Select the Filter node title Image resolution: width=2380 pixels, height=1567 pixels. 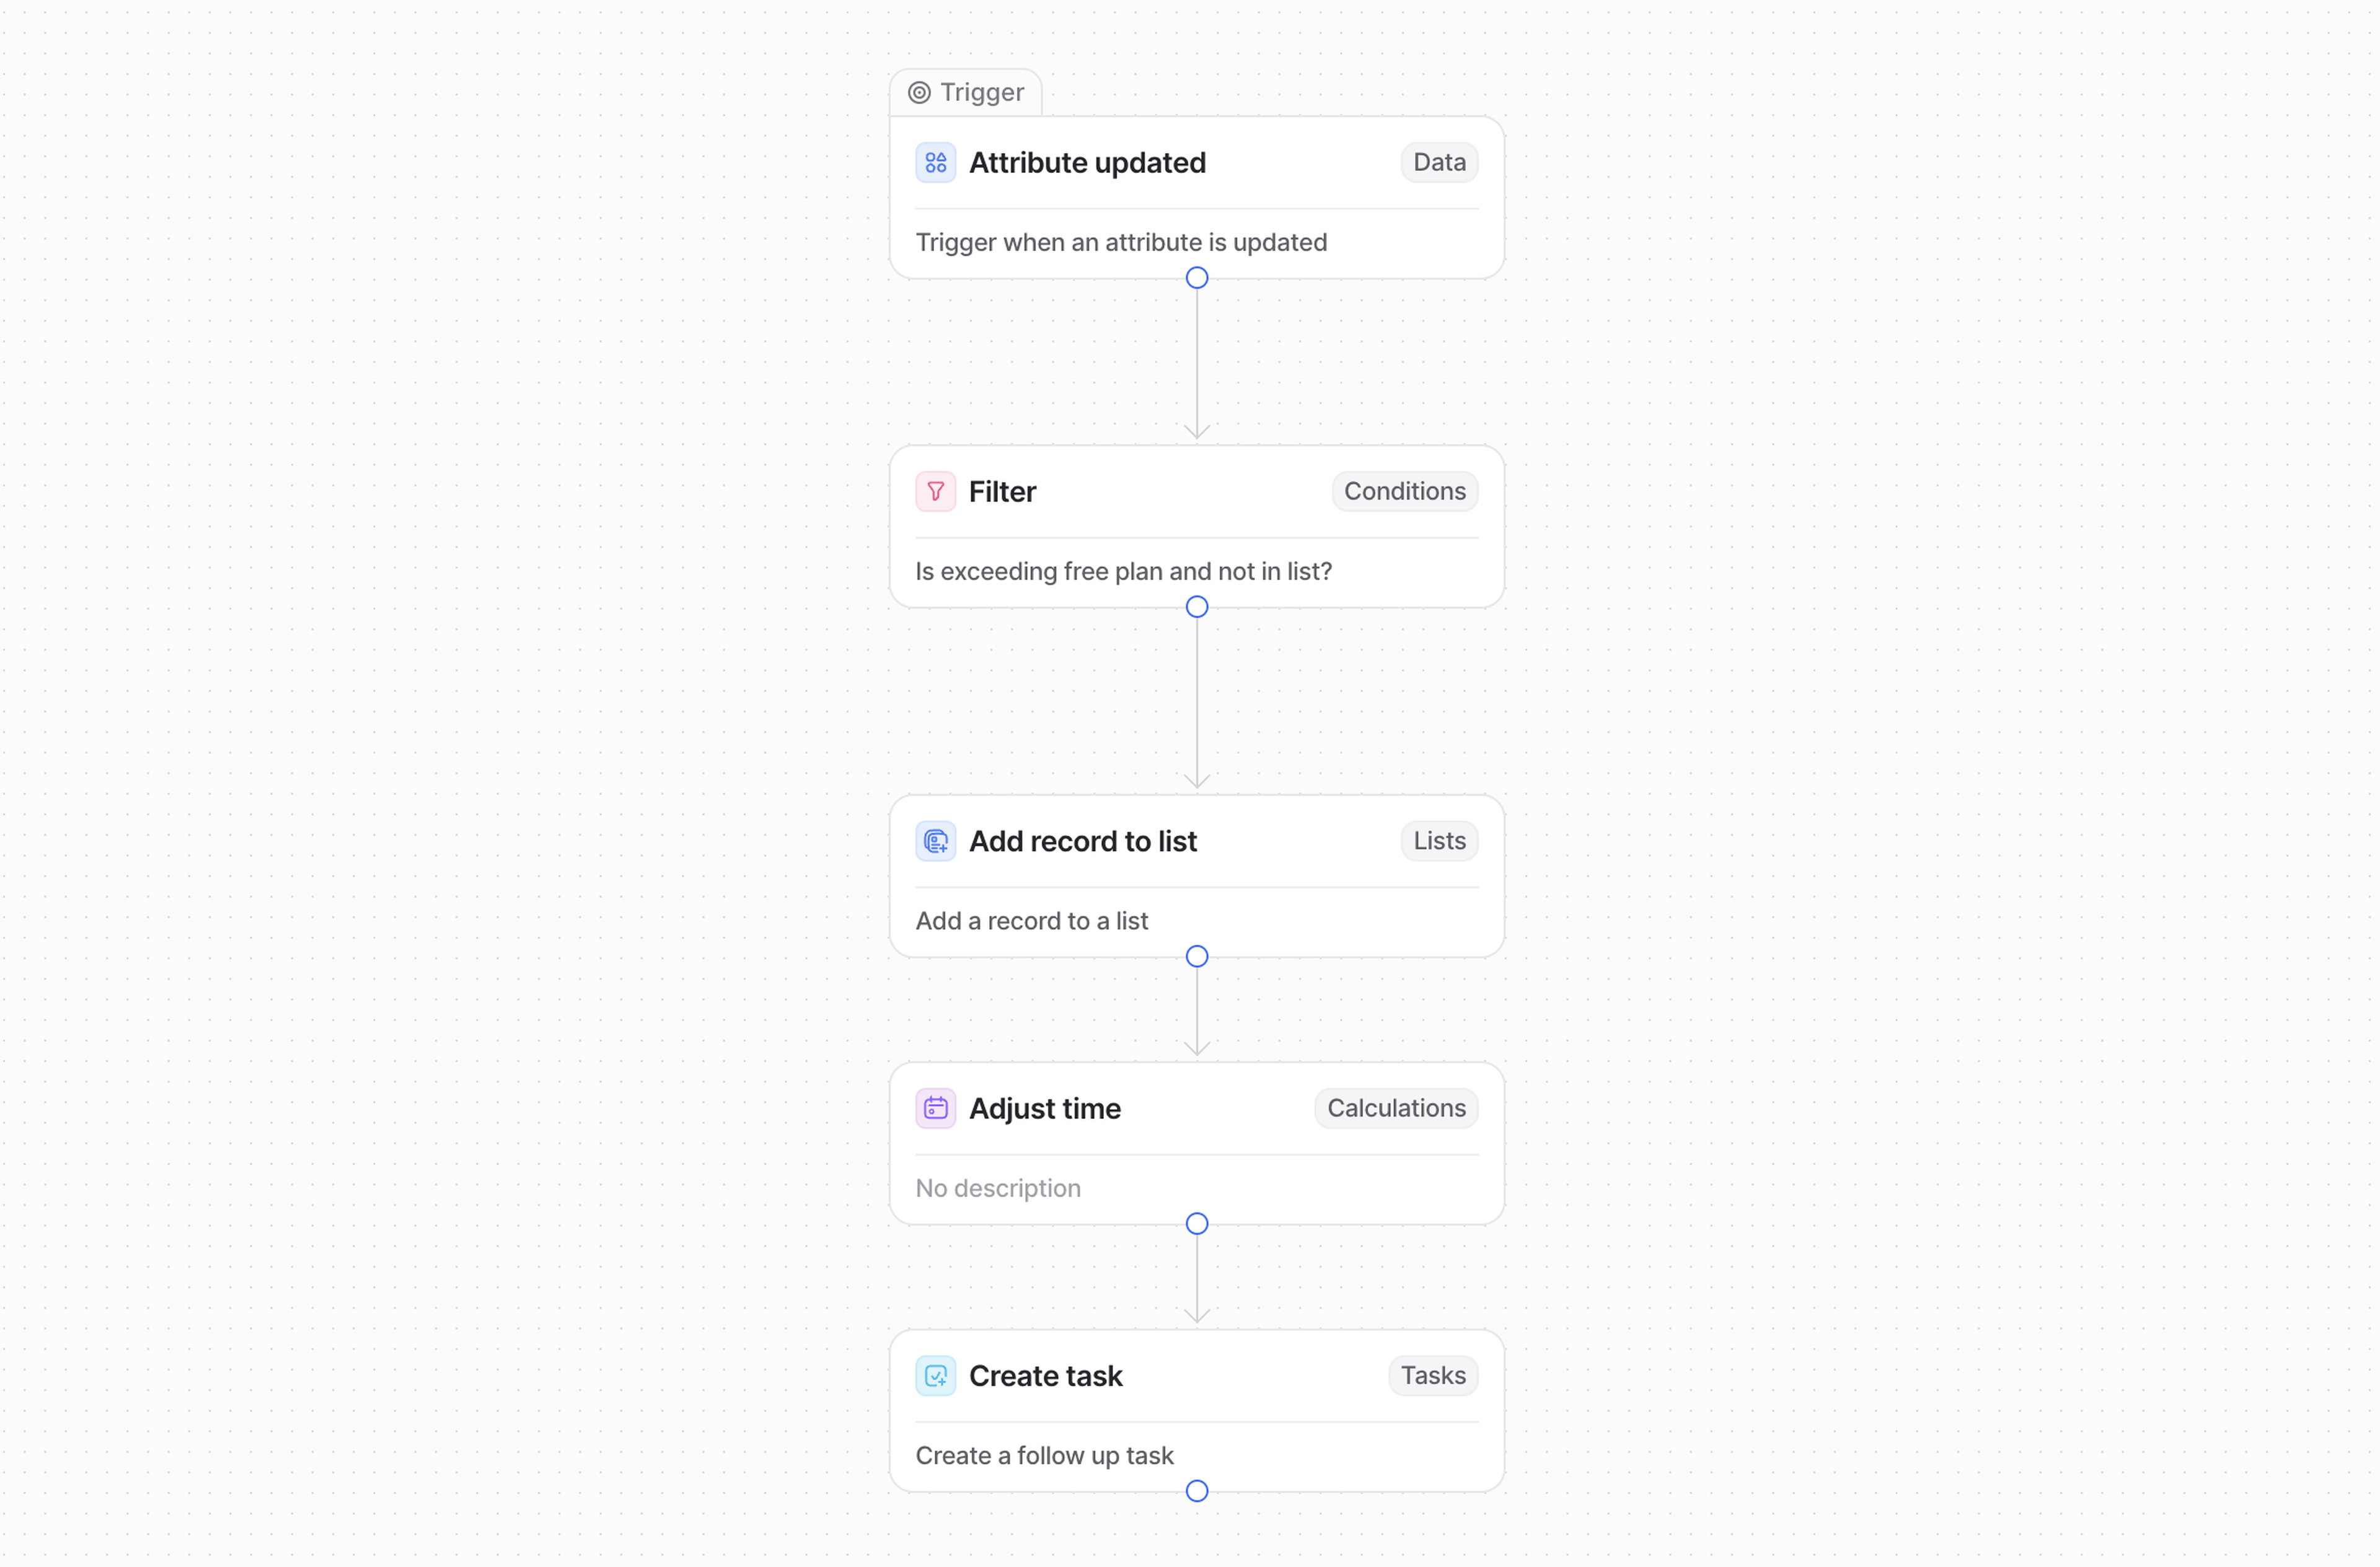[1002, 492]
